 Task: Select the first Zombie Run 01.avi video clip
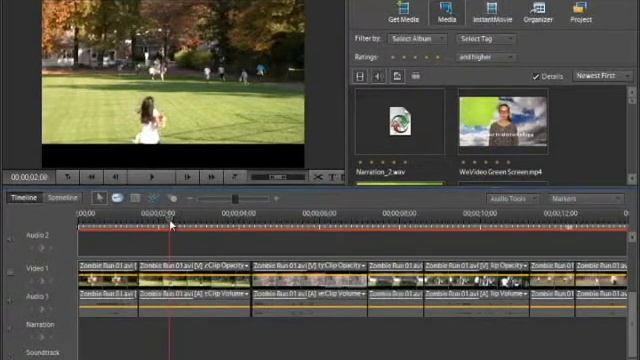pos(108,274)
